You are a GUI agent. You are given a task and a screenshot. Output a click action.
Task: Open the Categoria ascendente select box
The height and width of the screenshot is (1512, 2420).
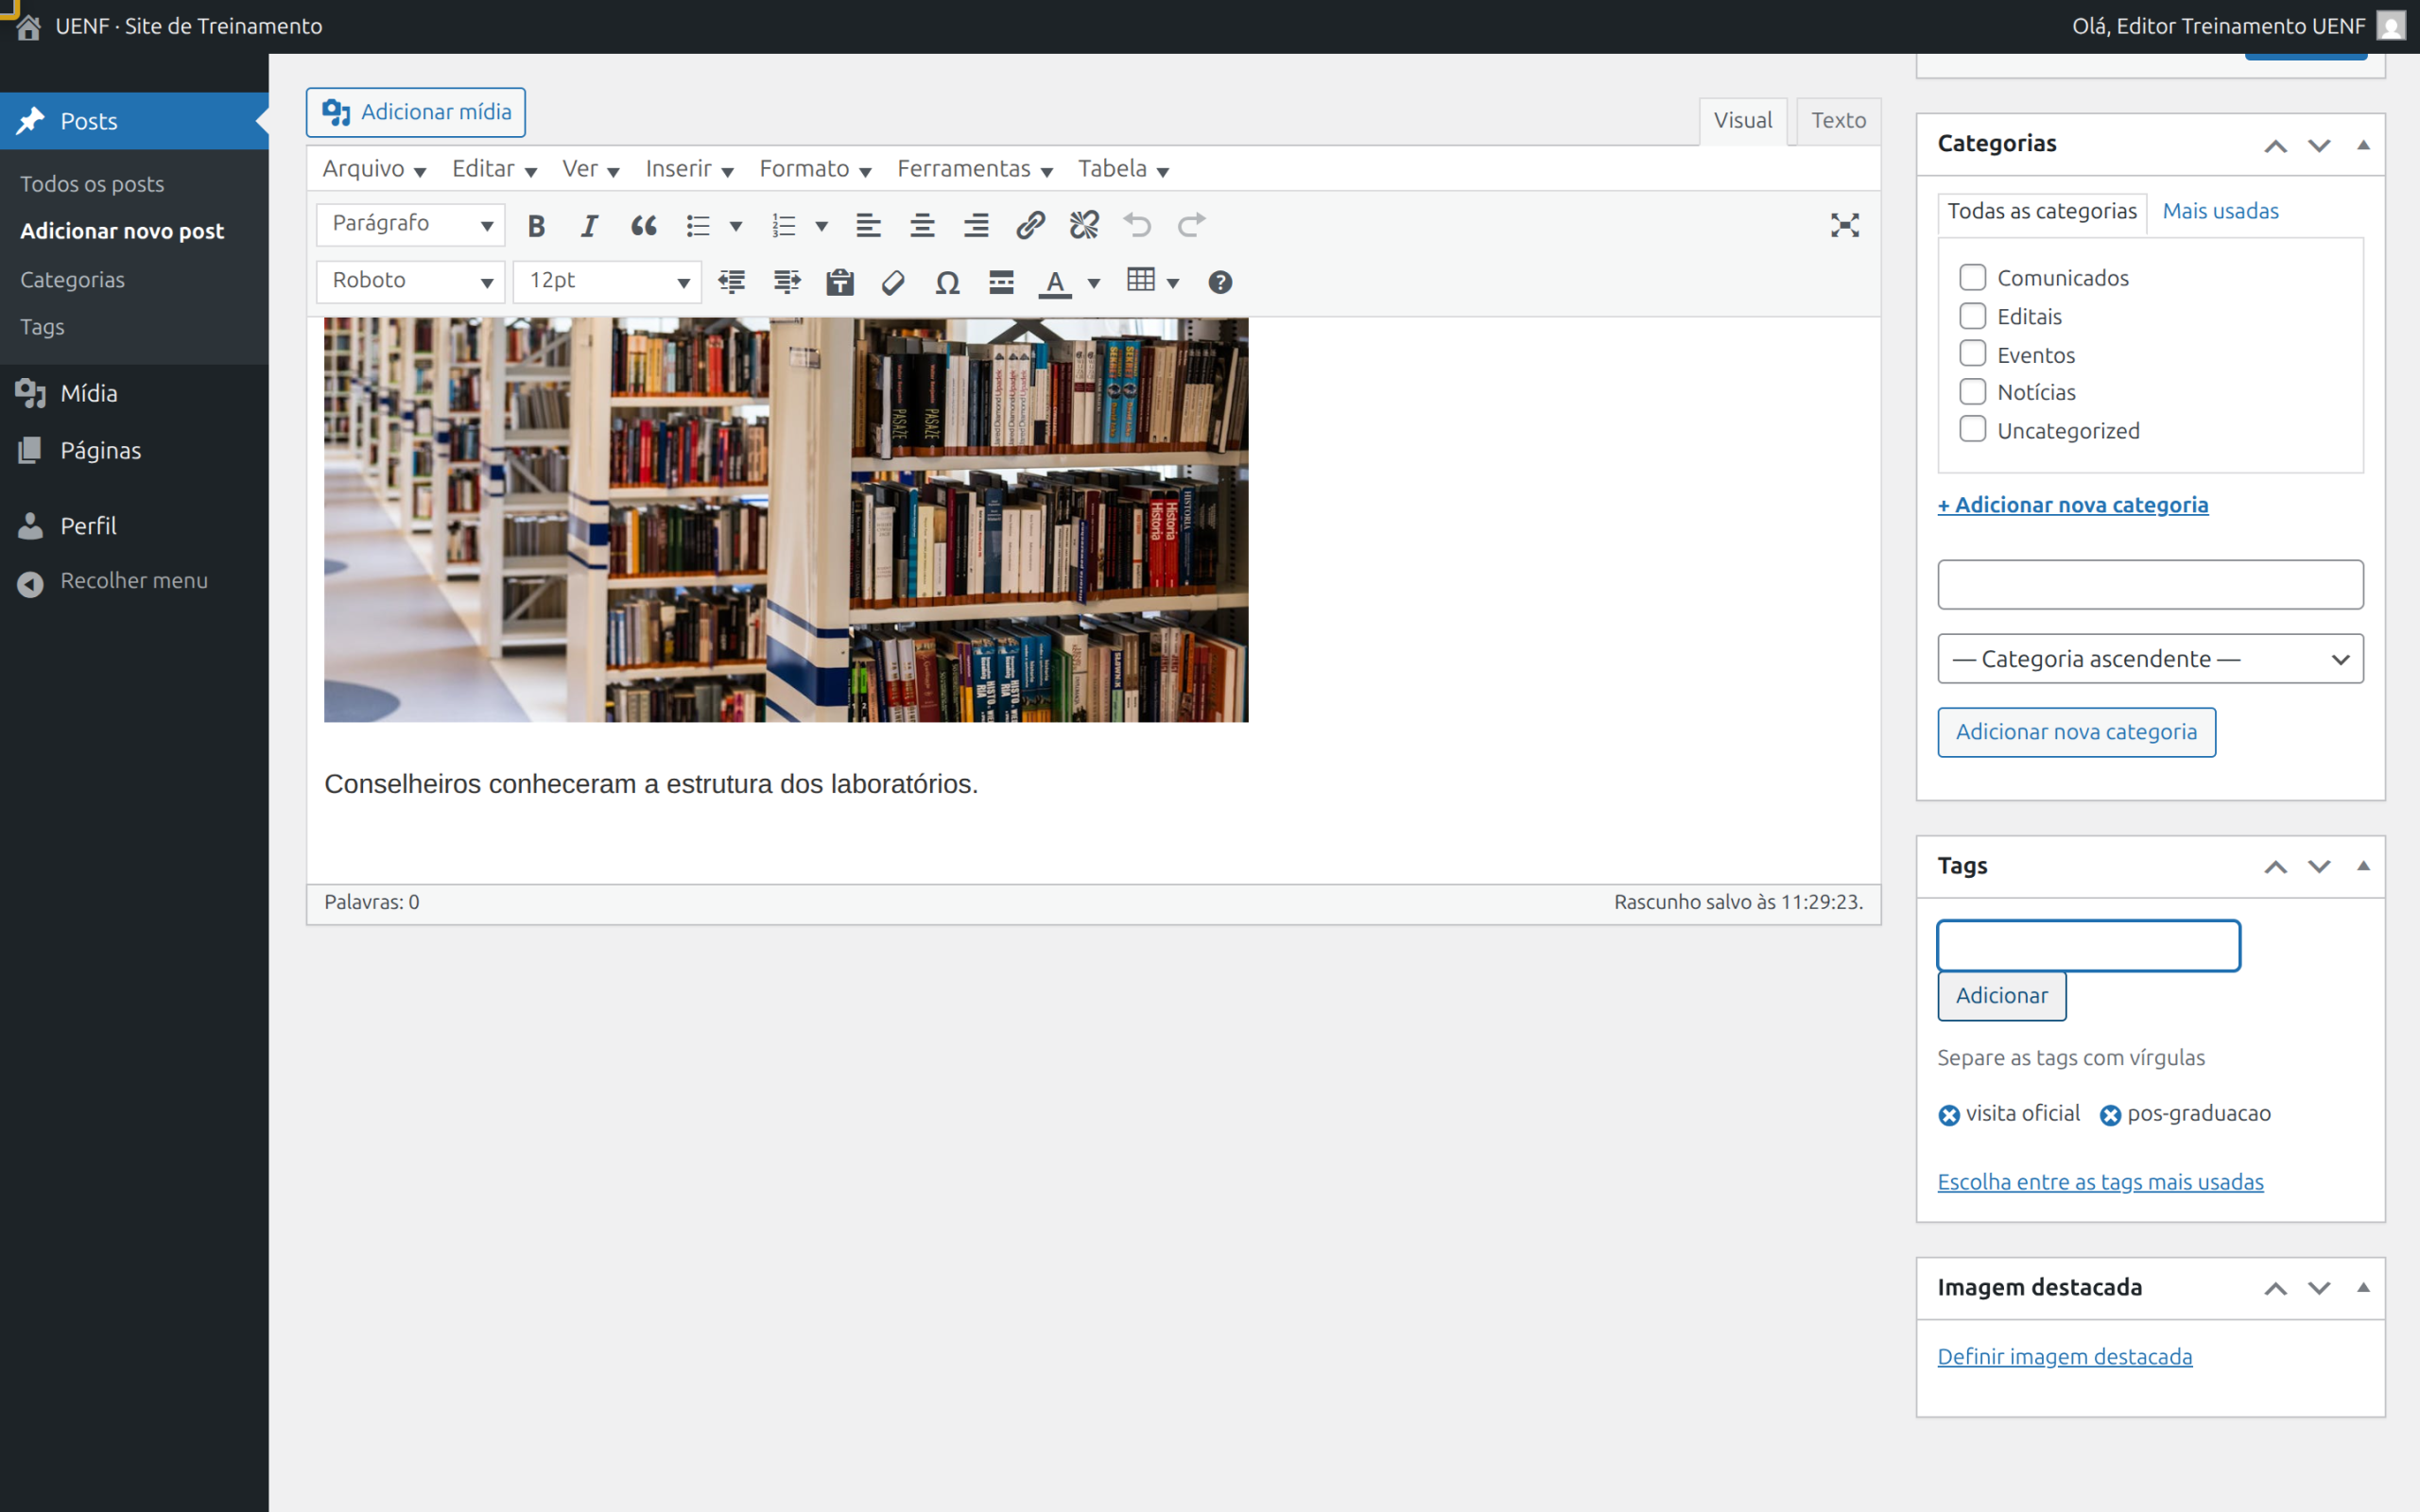click(2150, 658)
